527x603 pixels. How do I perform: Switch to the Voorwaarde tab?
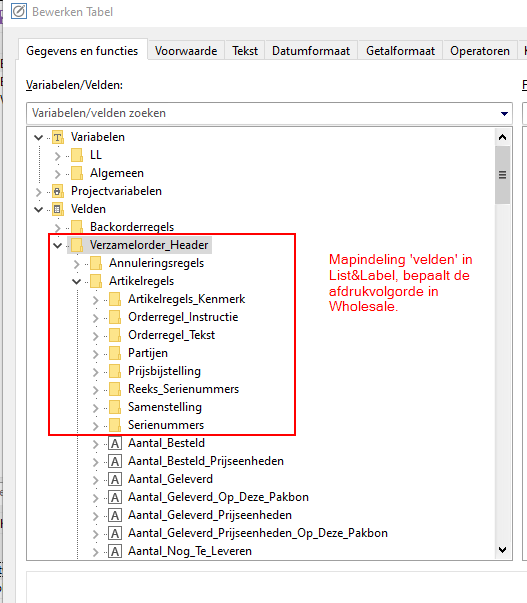click(x=186, y=51)
